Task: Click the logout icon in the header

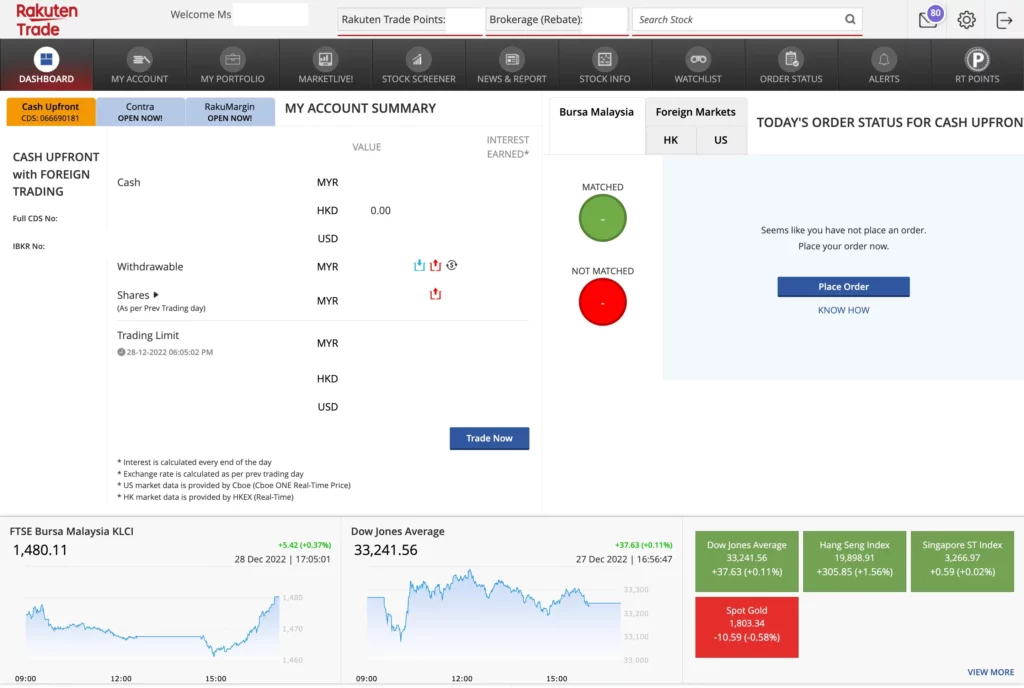Action: point(1004,20)
